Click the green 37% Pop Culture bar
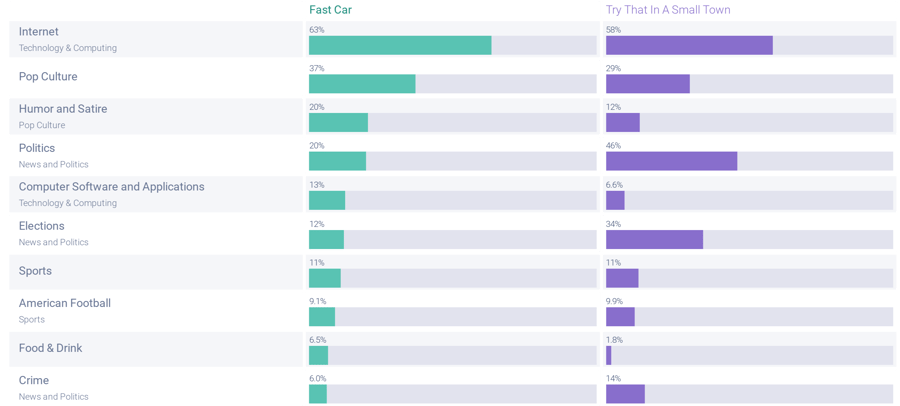Screen dimensions: 900x406 click(362, 84)
